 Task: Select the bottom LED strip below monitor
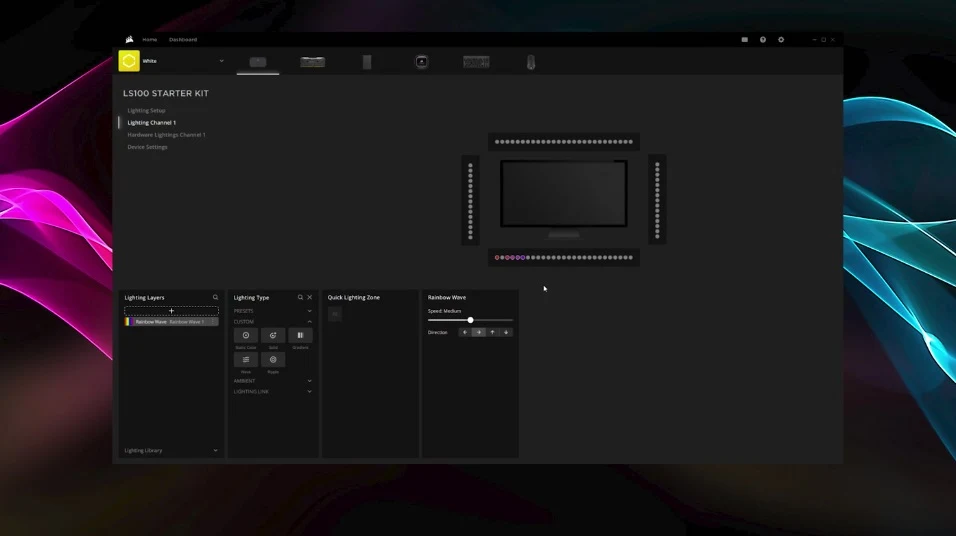pyautogui.click(x=564, y=257)
